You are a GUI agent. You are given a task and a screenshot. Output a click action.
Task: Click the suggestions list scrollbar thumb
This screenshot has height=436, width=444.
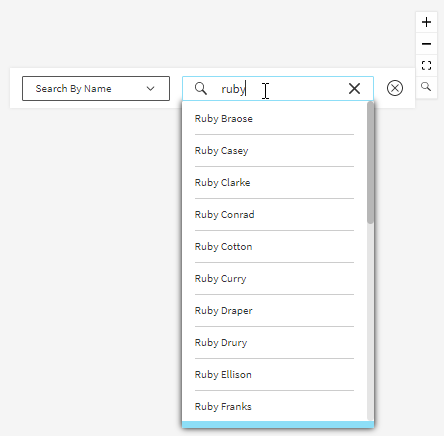coord(370,163)
